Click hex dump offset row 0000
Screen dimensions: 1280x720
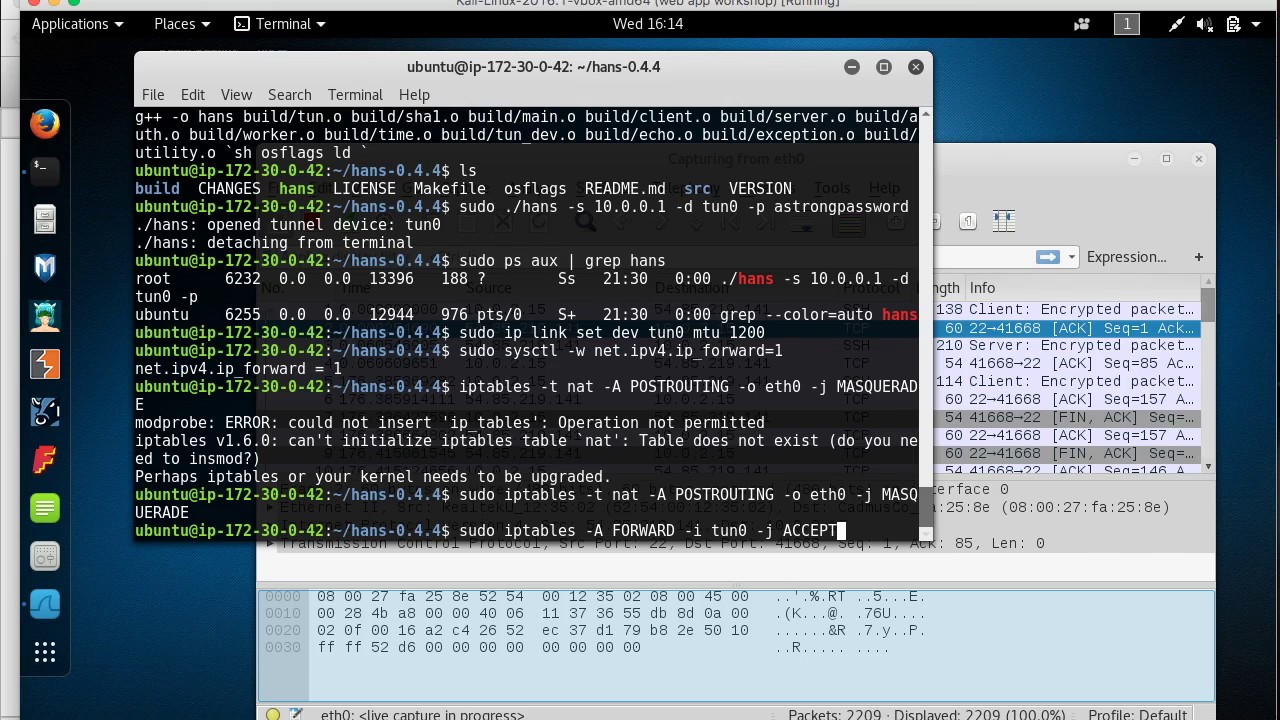(282, 596)
